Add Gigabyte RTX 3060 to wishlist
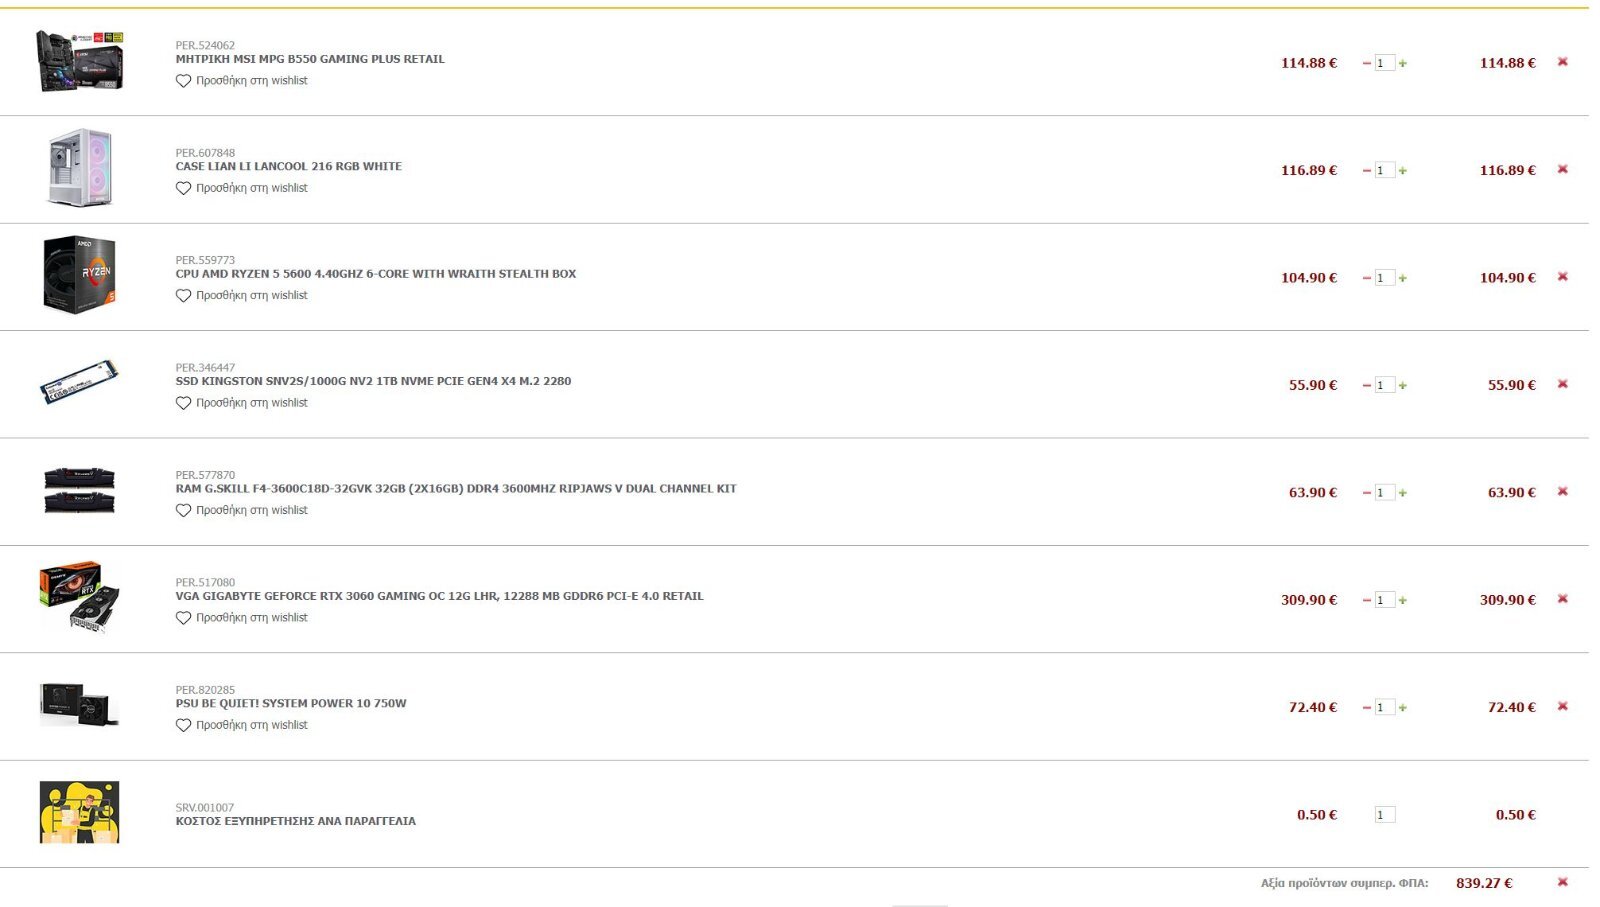Viewport: 1600px width, 907px height. (x=241, y=618)
